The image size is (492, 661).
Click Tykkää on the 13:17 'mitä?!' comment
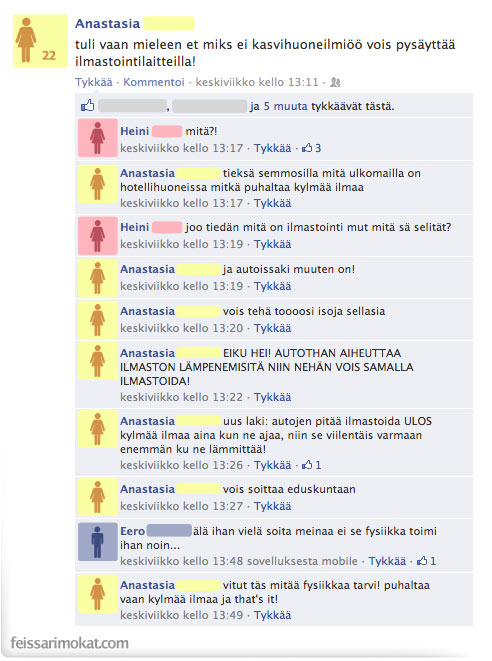click(x=272, y=148)
